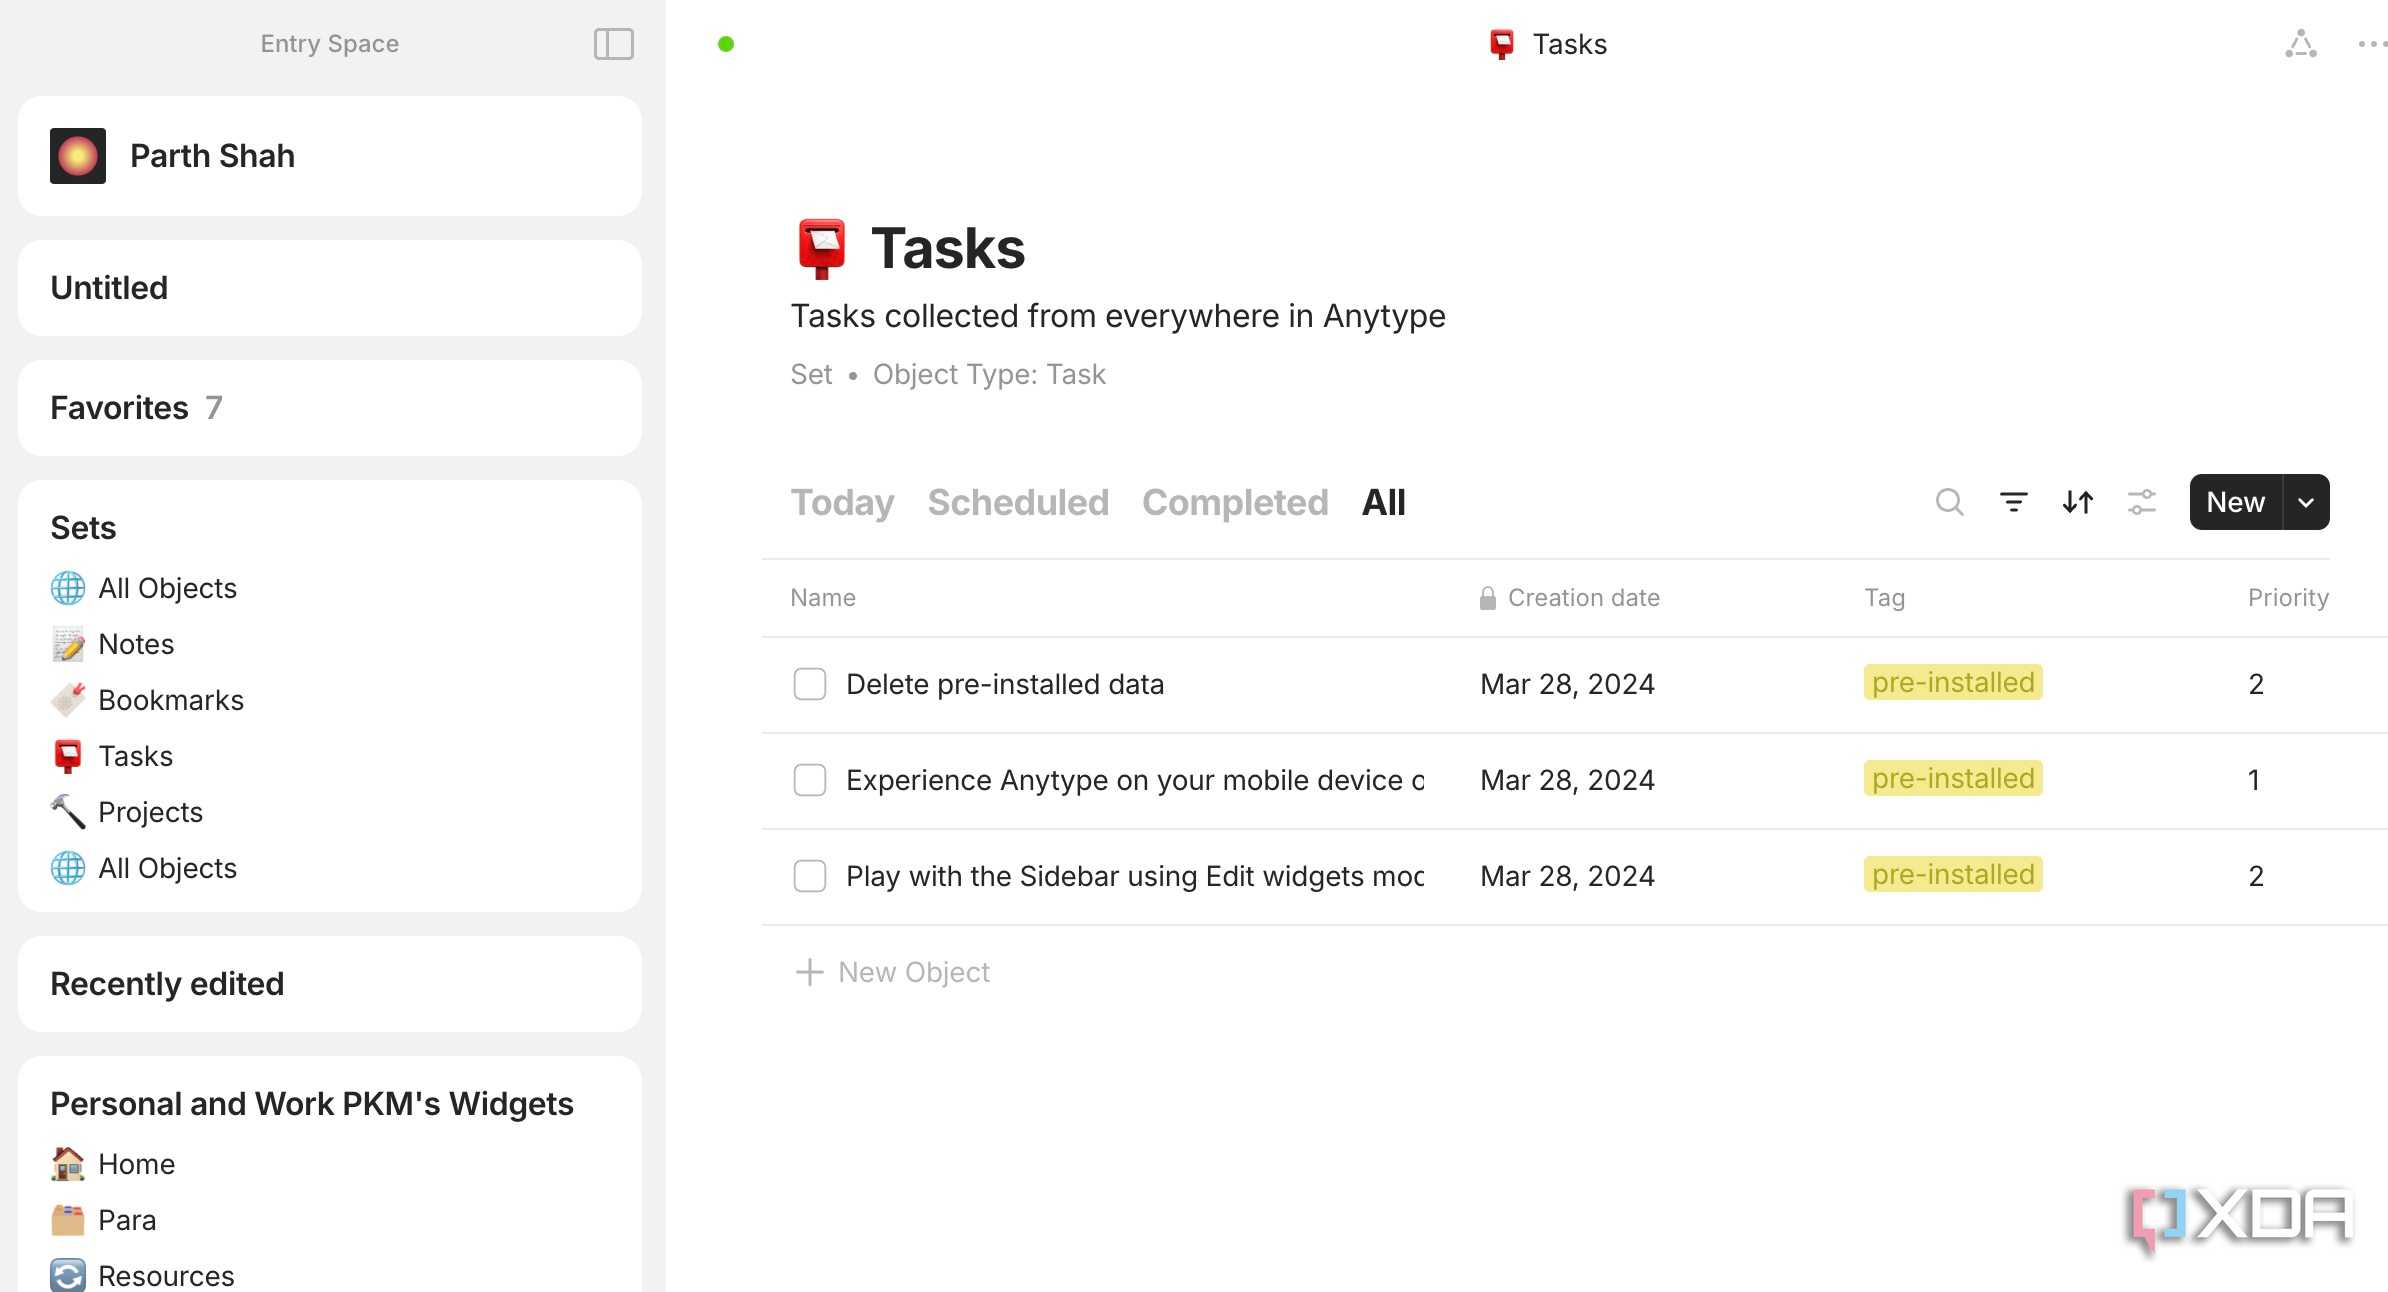Open Projects set in the sidebar
2388x1292 pixels.
150,812
